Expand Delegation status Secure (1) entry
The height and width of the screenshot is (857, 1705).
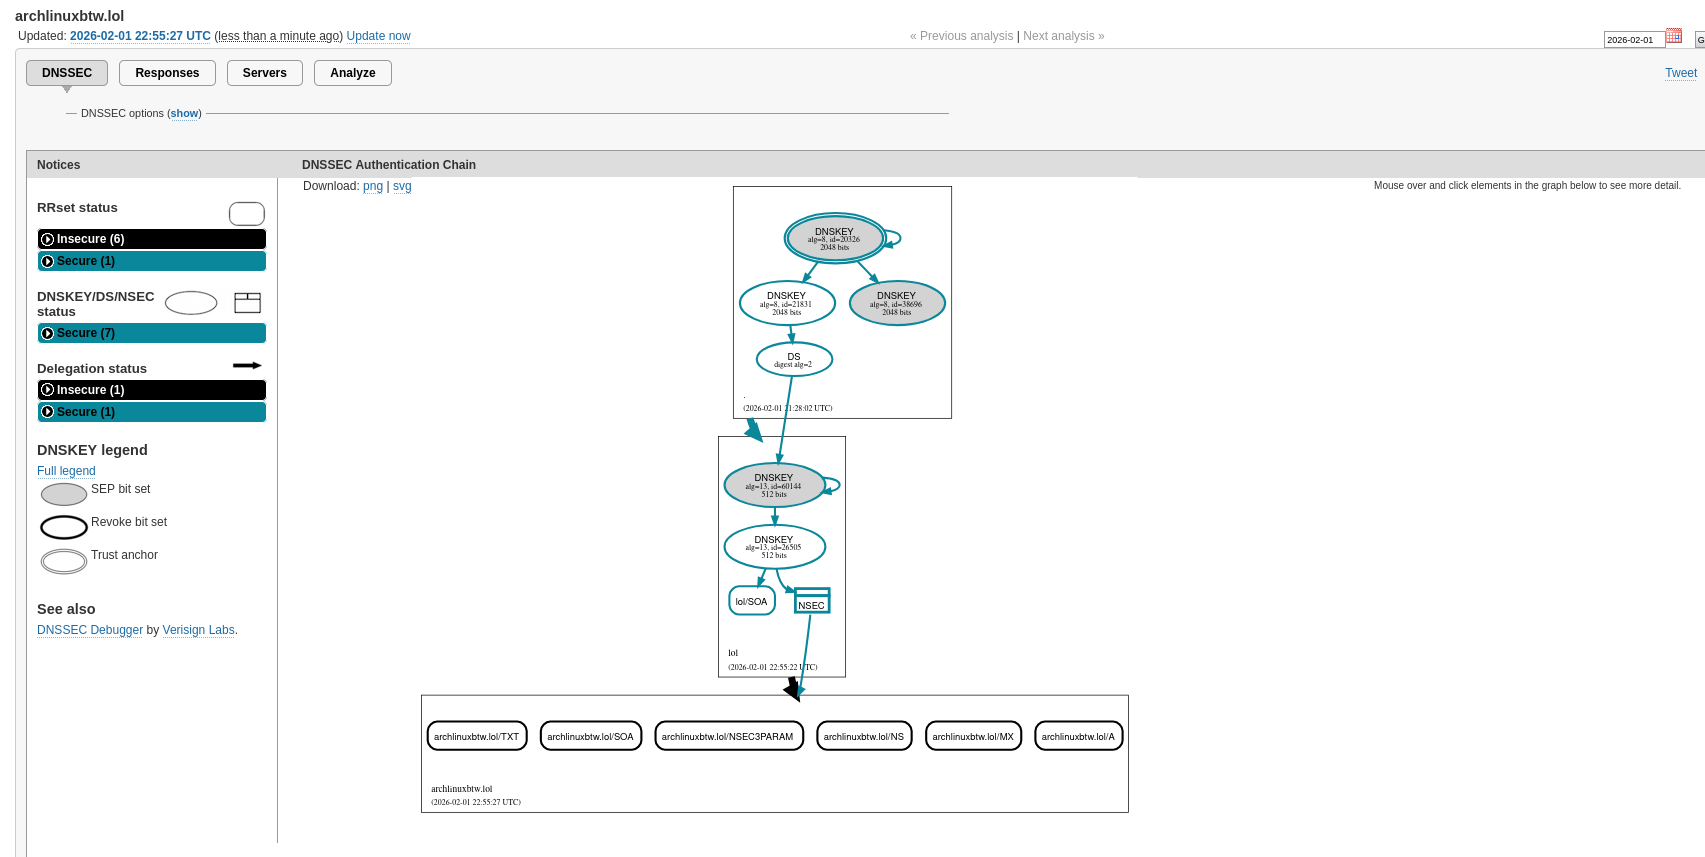point(152,412)
